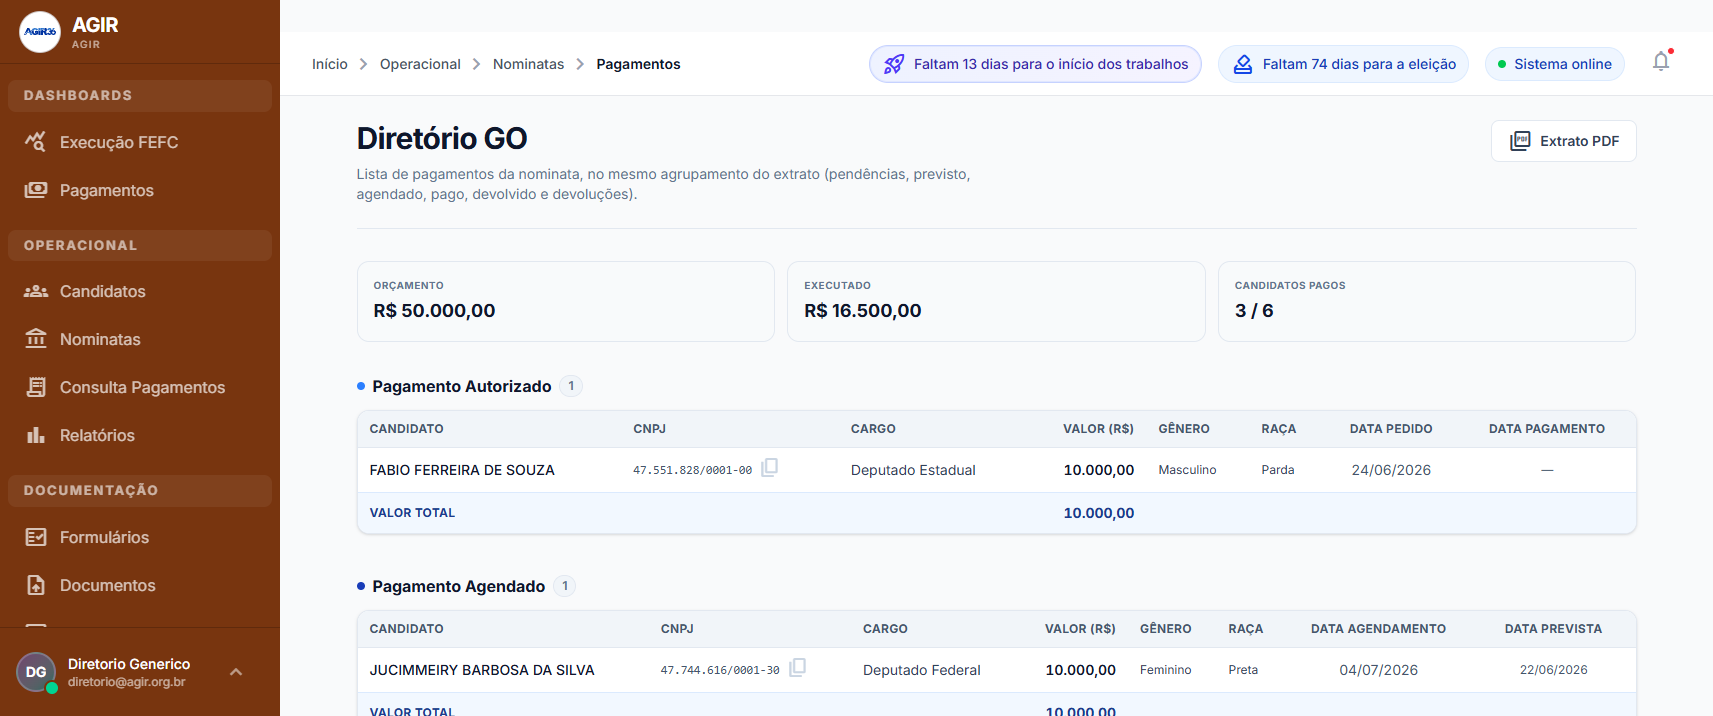Click the DG user avatar
Screen dimensions: 1713x716
pyautogui.click(x=36, y=672)
